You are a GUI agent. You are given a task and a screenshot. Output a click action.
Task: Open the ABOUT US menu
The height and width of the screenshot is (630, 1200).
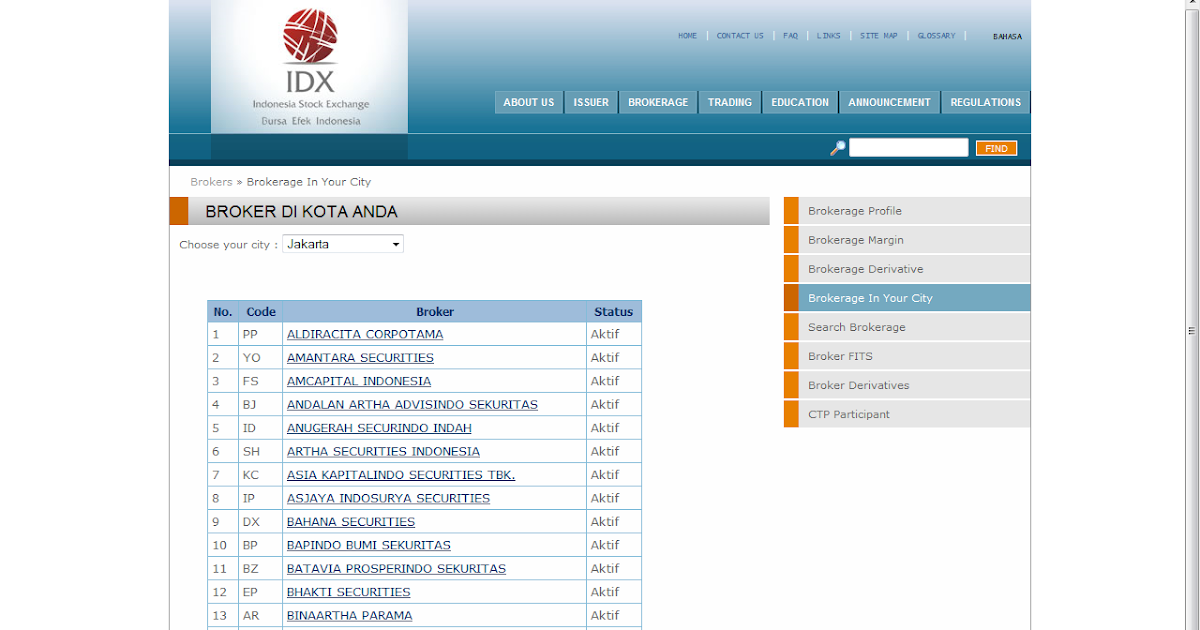tap(529, 102)
